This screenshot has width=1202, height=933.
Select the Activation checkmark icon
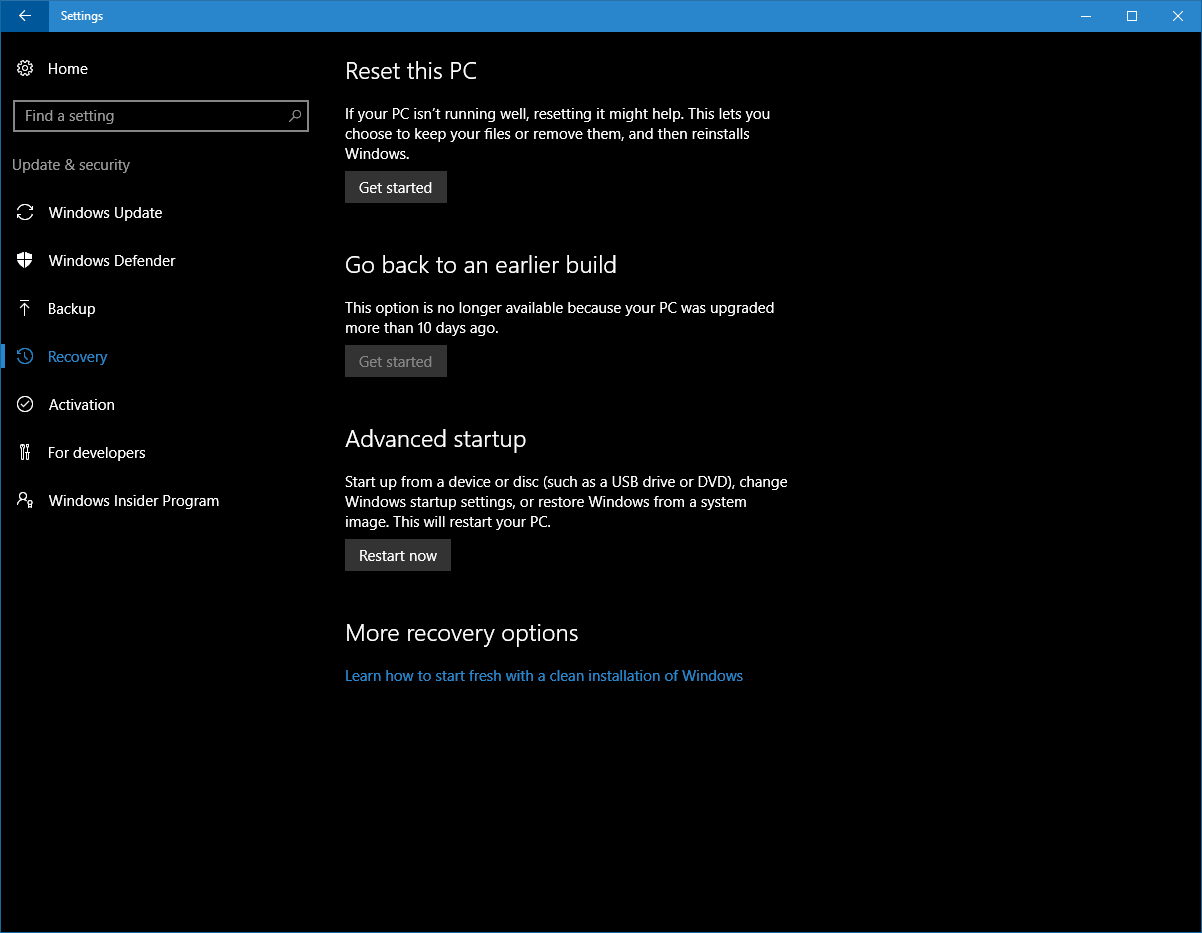click(x=25, y=404)
